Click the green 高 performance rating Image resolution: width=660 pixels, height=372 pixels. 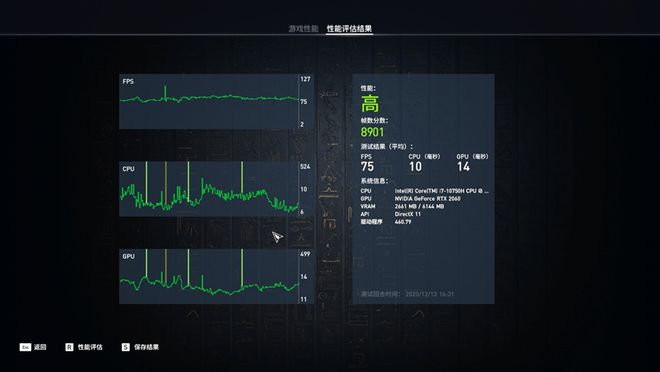click(370, 104)
